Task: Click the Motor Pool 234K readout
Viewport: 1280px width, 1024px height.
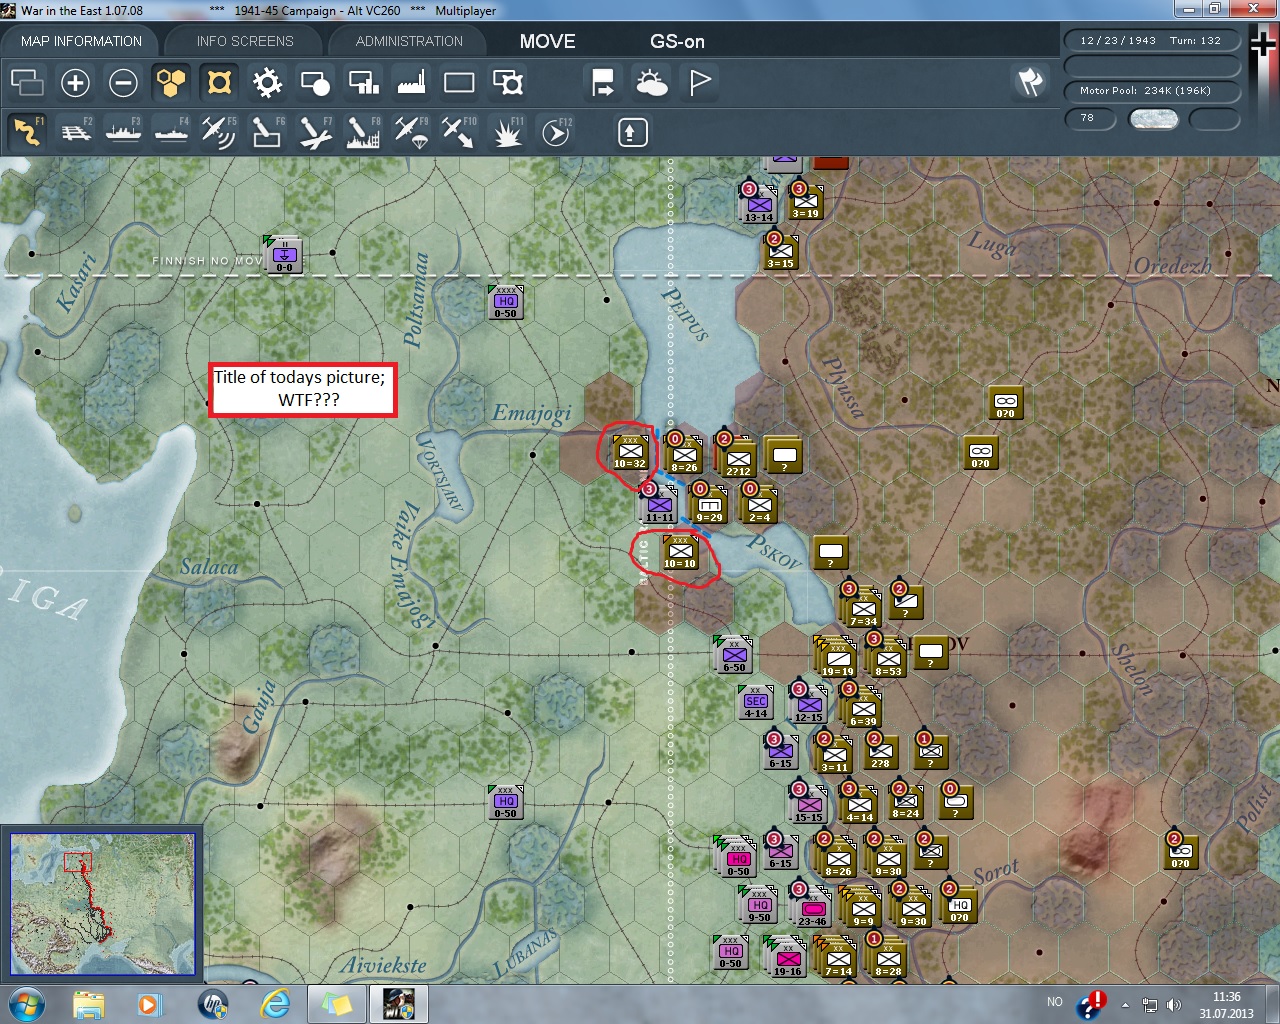Action: (1151, 91)
